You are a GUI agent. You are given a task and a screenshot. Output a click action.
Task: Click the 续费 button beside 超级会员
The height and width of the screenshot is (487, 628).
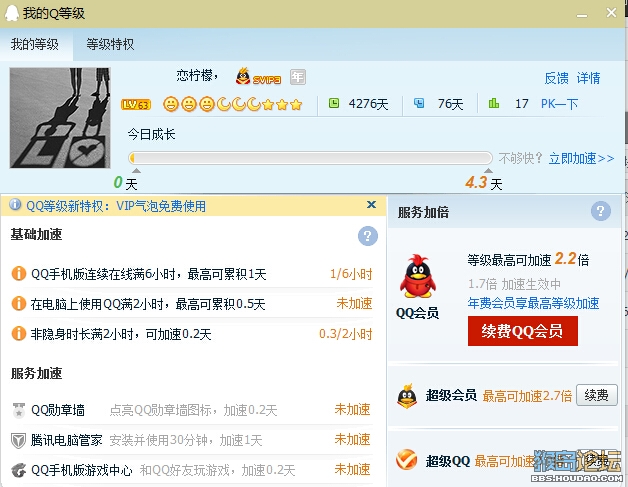pyautogui.click(x=597, y=395)
